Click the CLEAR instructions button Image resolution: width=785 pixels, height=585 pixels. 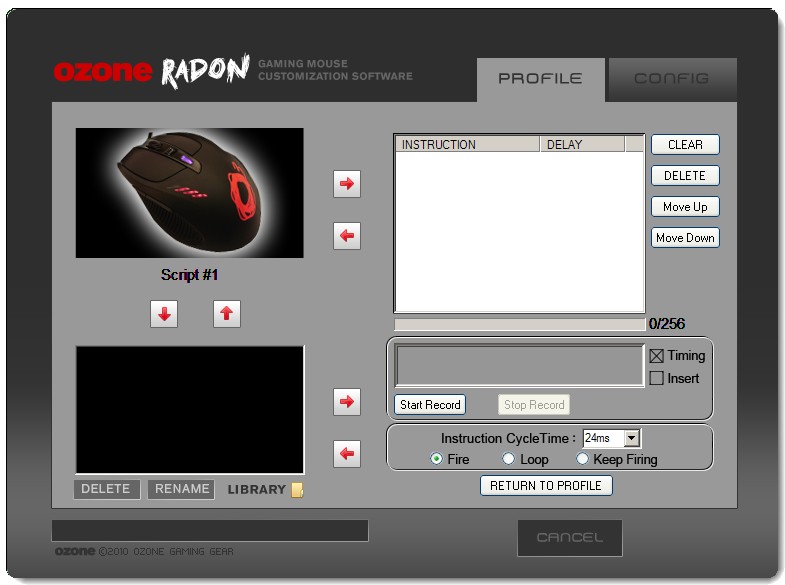[685, 145]
